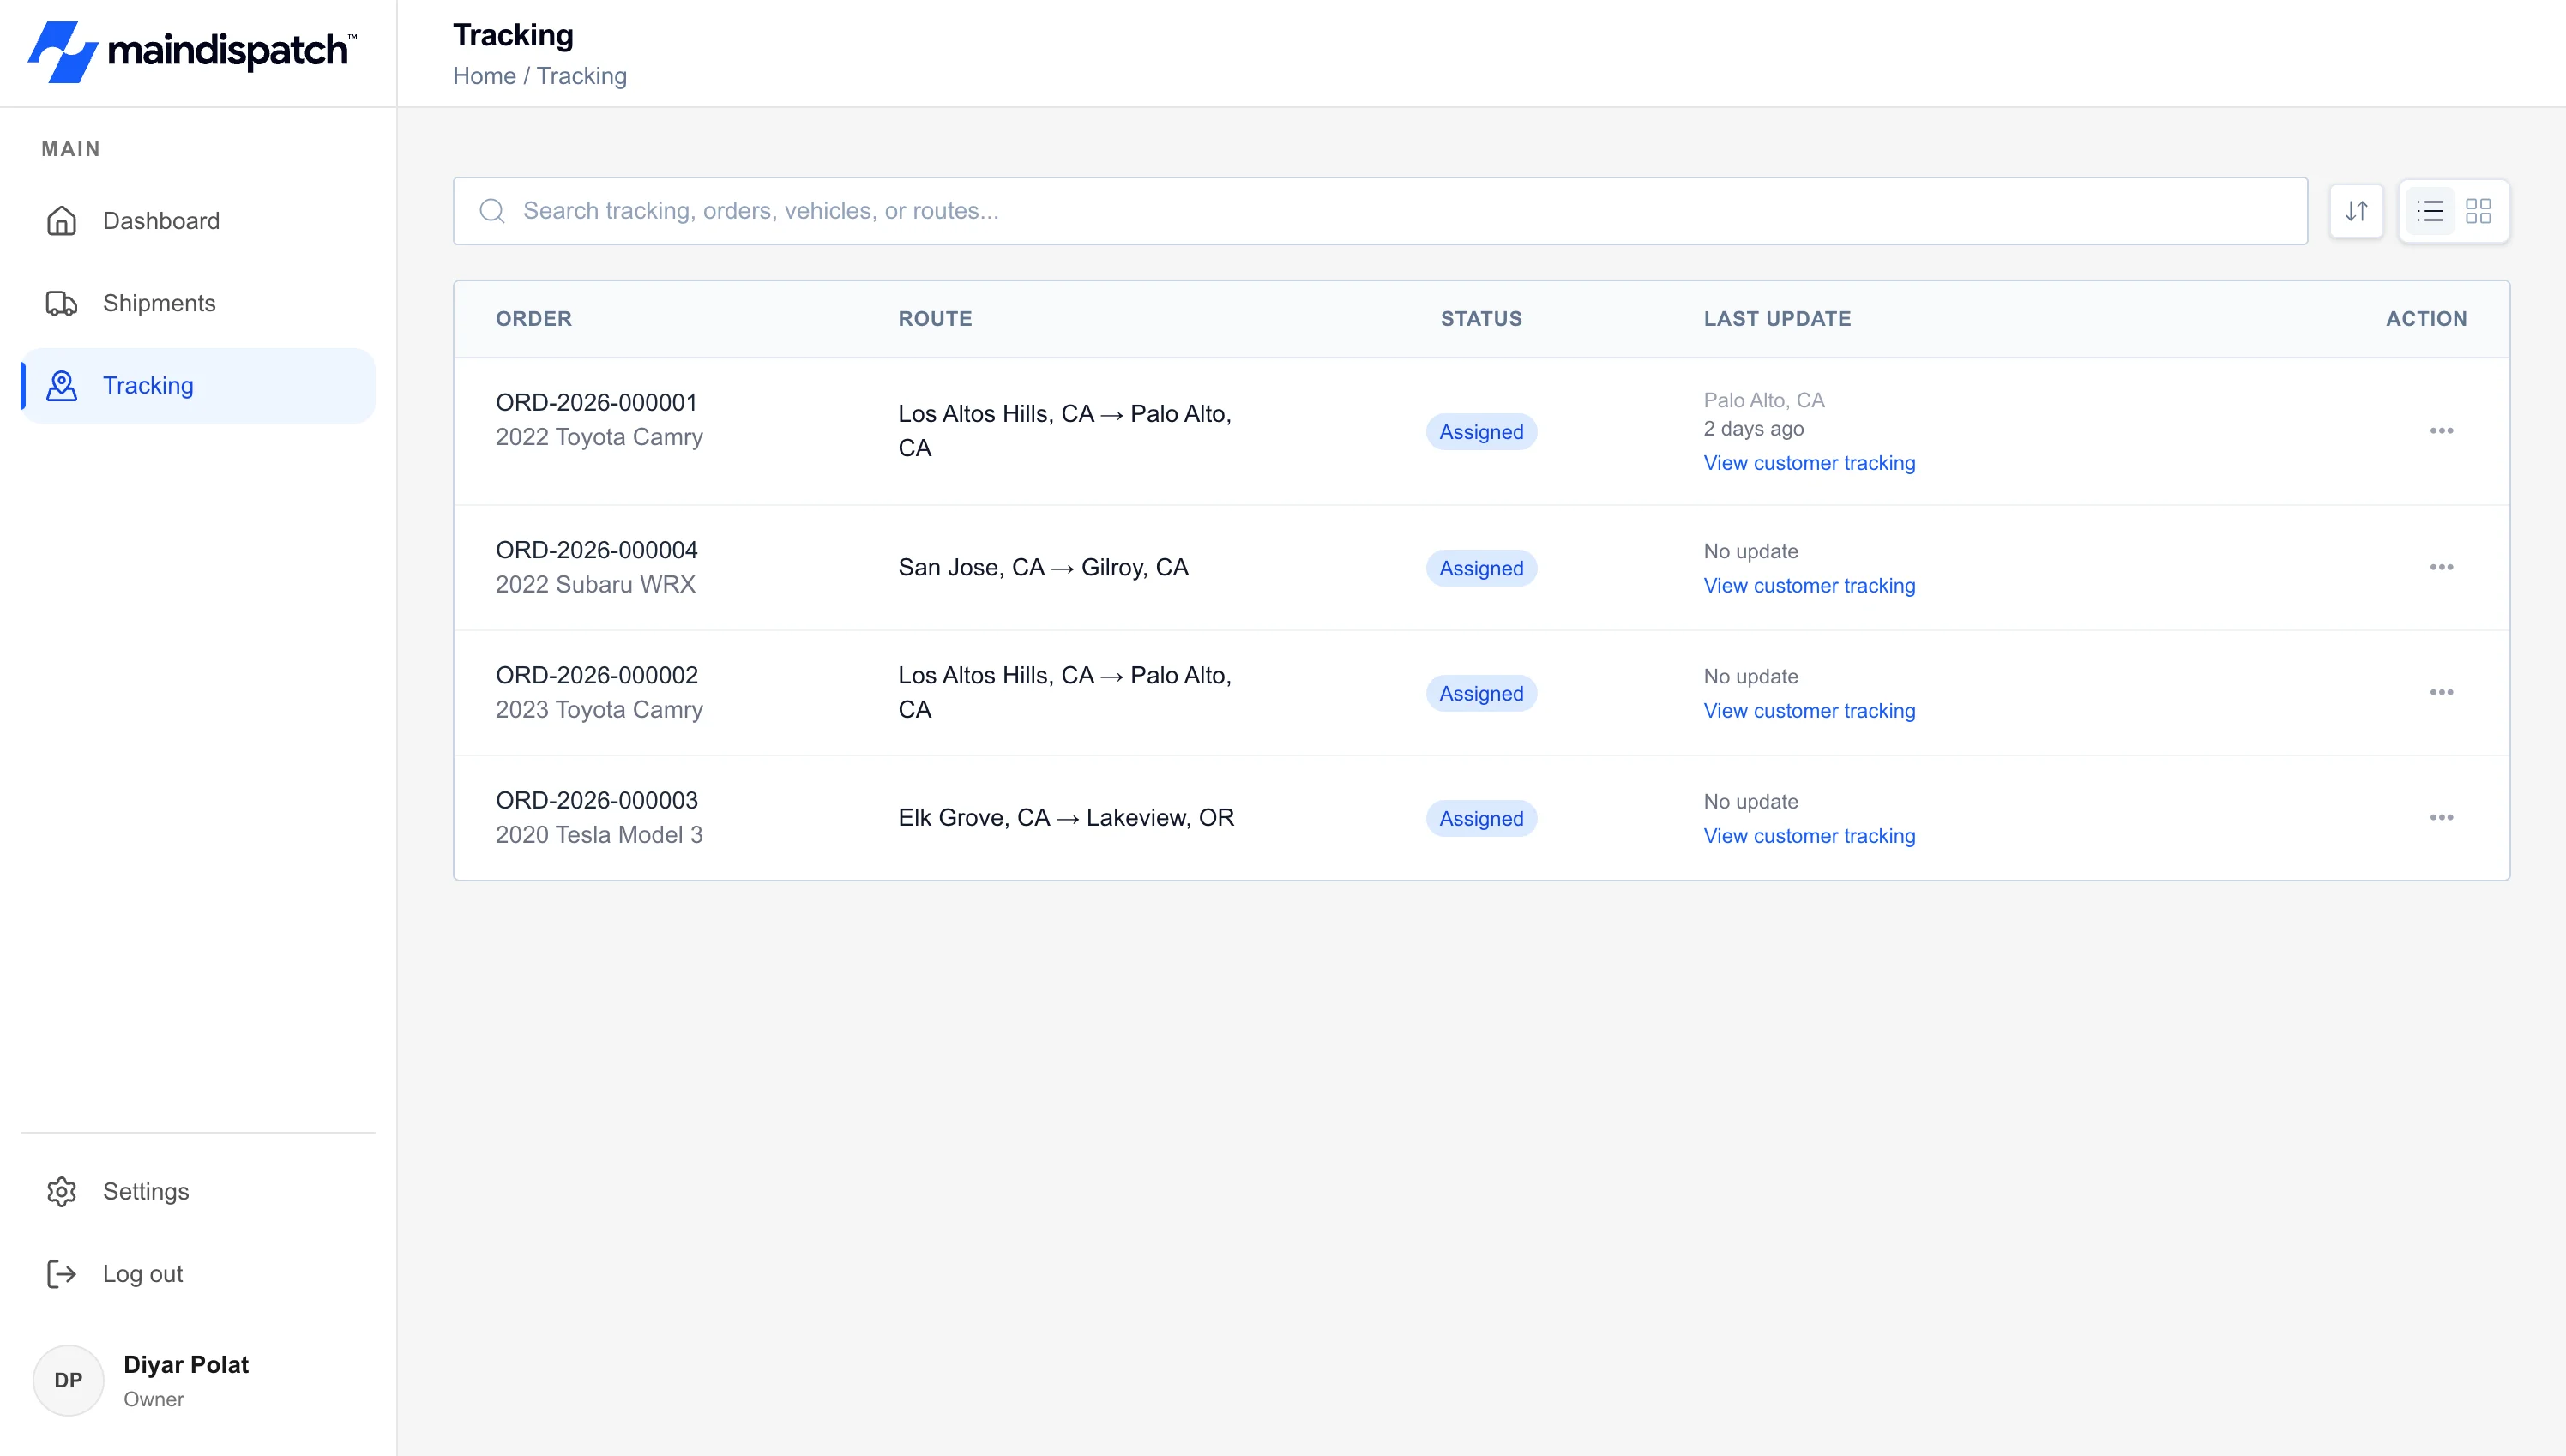The width and height of the screenshot is (2566, 1456).
Task: Click the Log out arrow icon
Action: (x=62, y=1273)
